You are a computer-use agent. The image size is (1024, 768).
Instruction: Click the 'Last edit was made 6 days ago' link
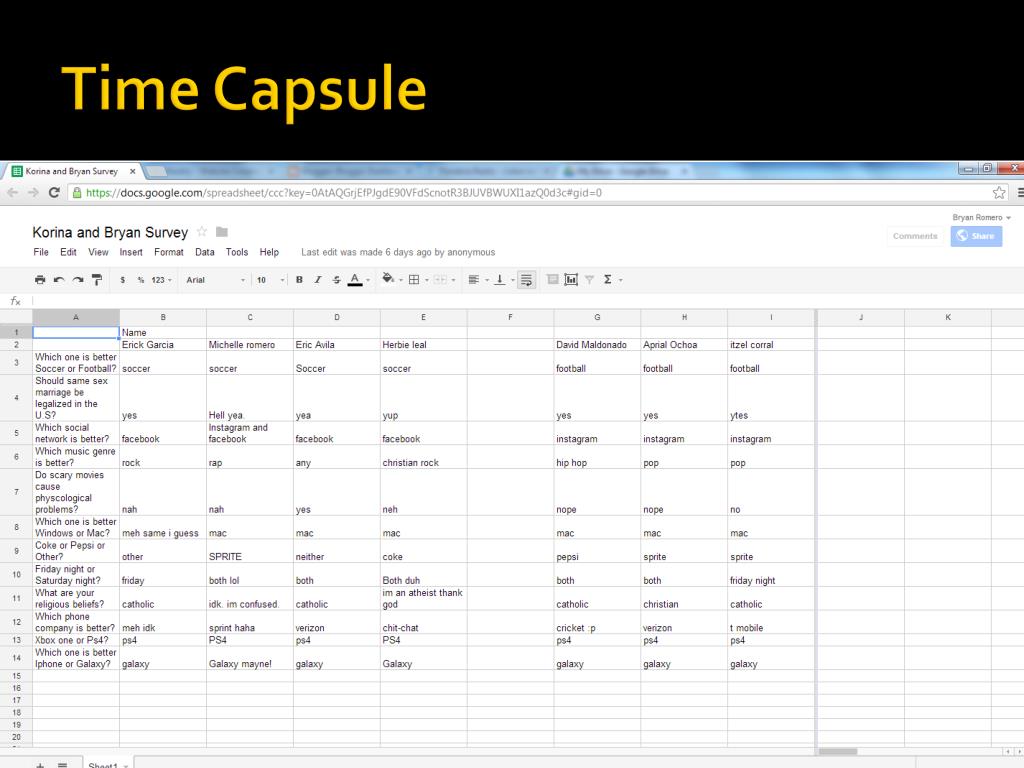[398, 252]
